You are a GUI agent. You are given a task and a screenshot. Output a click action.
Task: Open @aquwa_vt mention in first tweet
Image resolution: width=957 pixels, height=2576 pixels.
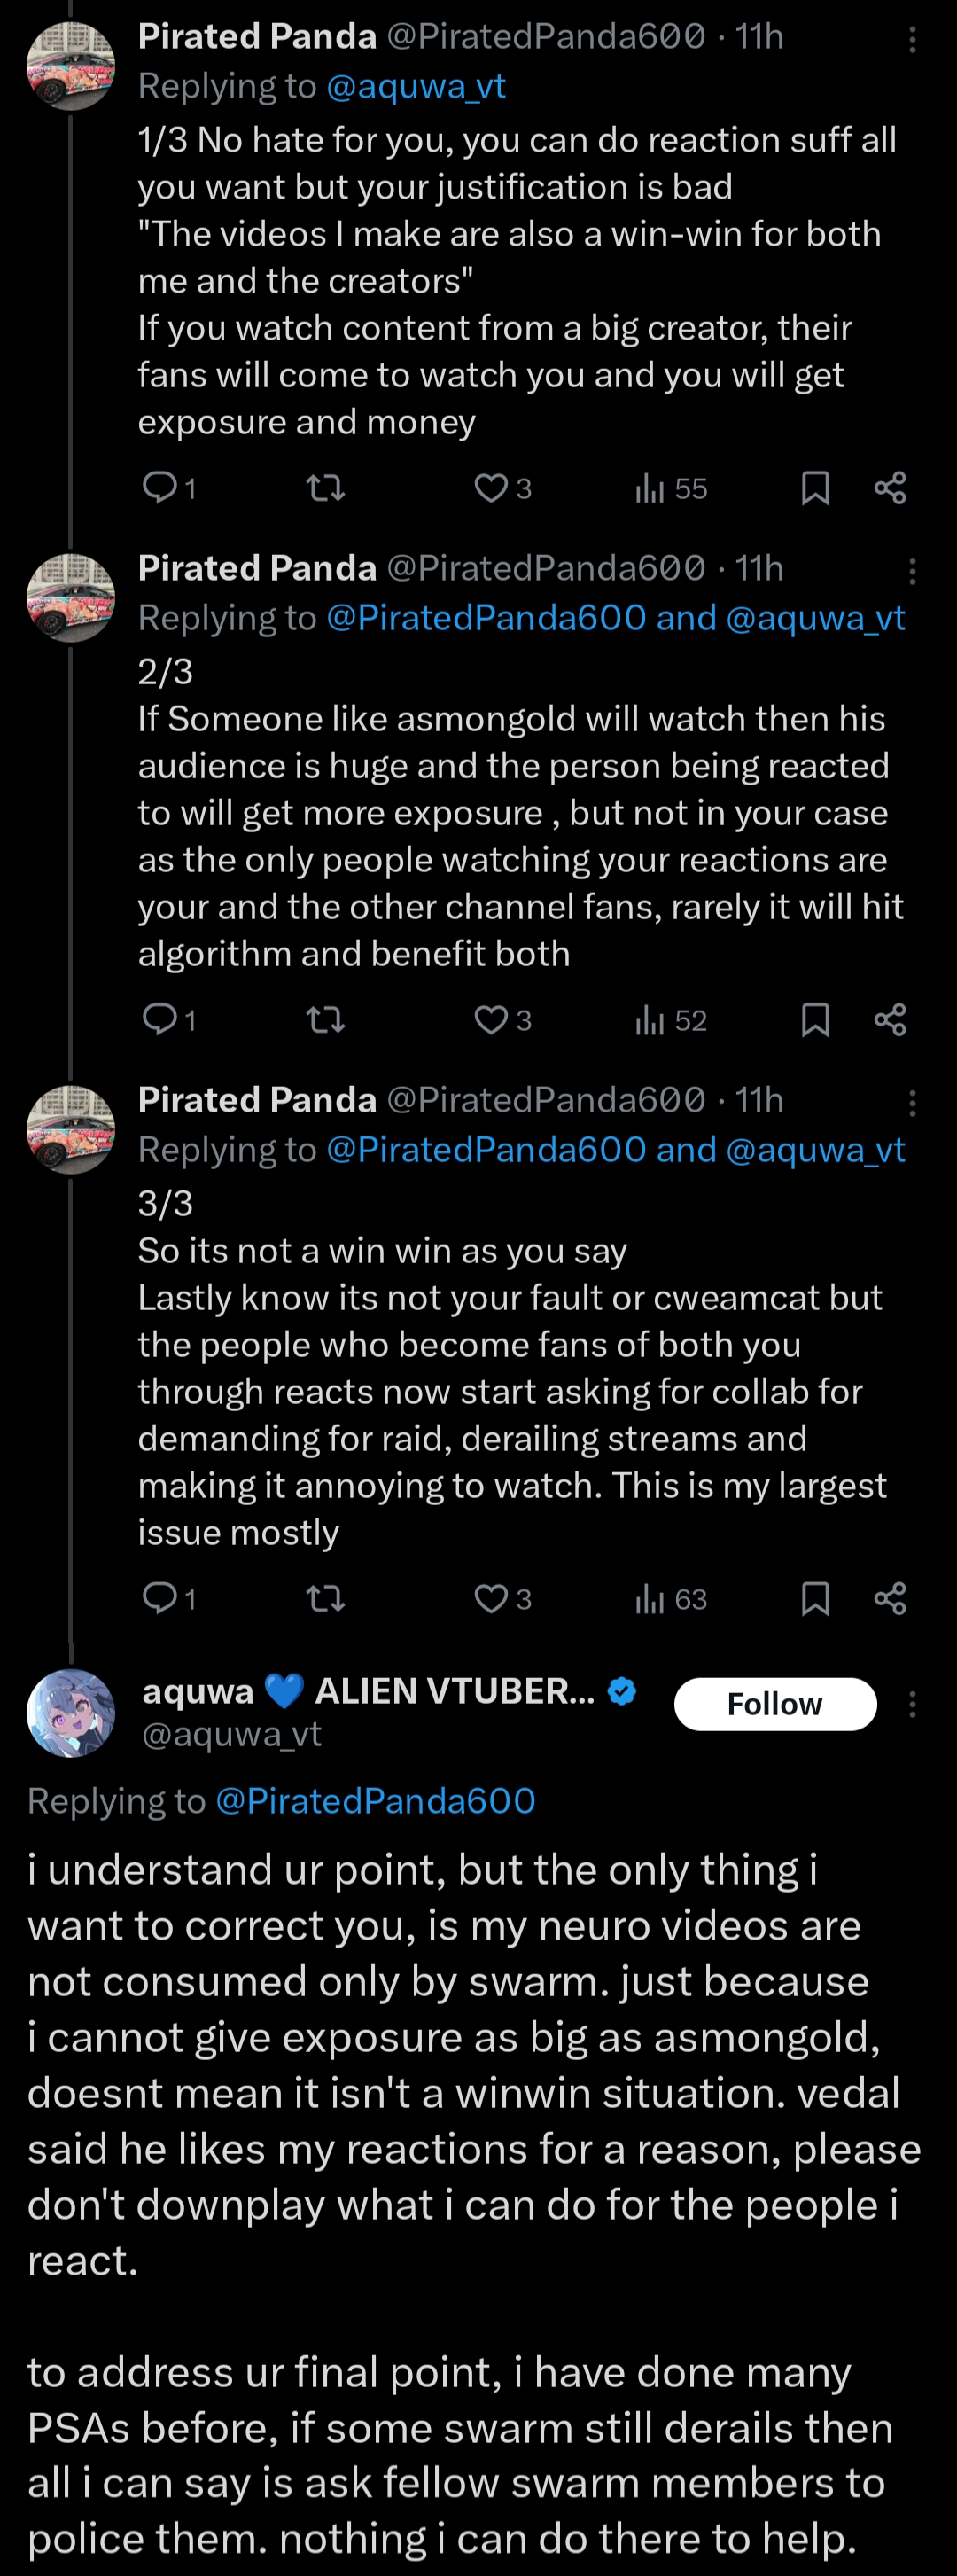pos(416,87)
